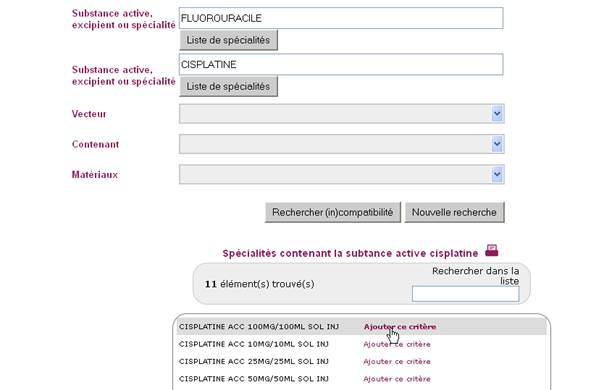Click Liste de spécialités under CISPLATINE
This screenshot has height=390, width=604.
(228, 86)
